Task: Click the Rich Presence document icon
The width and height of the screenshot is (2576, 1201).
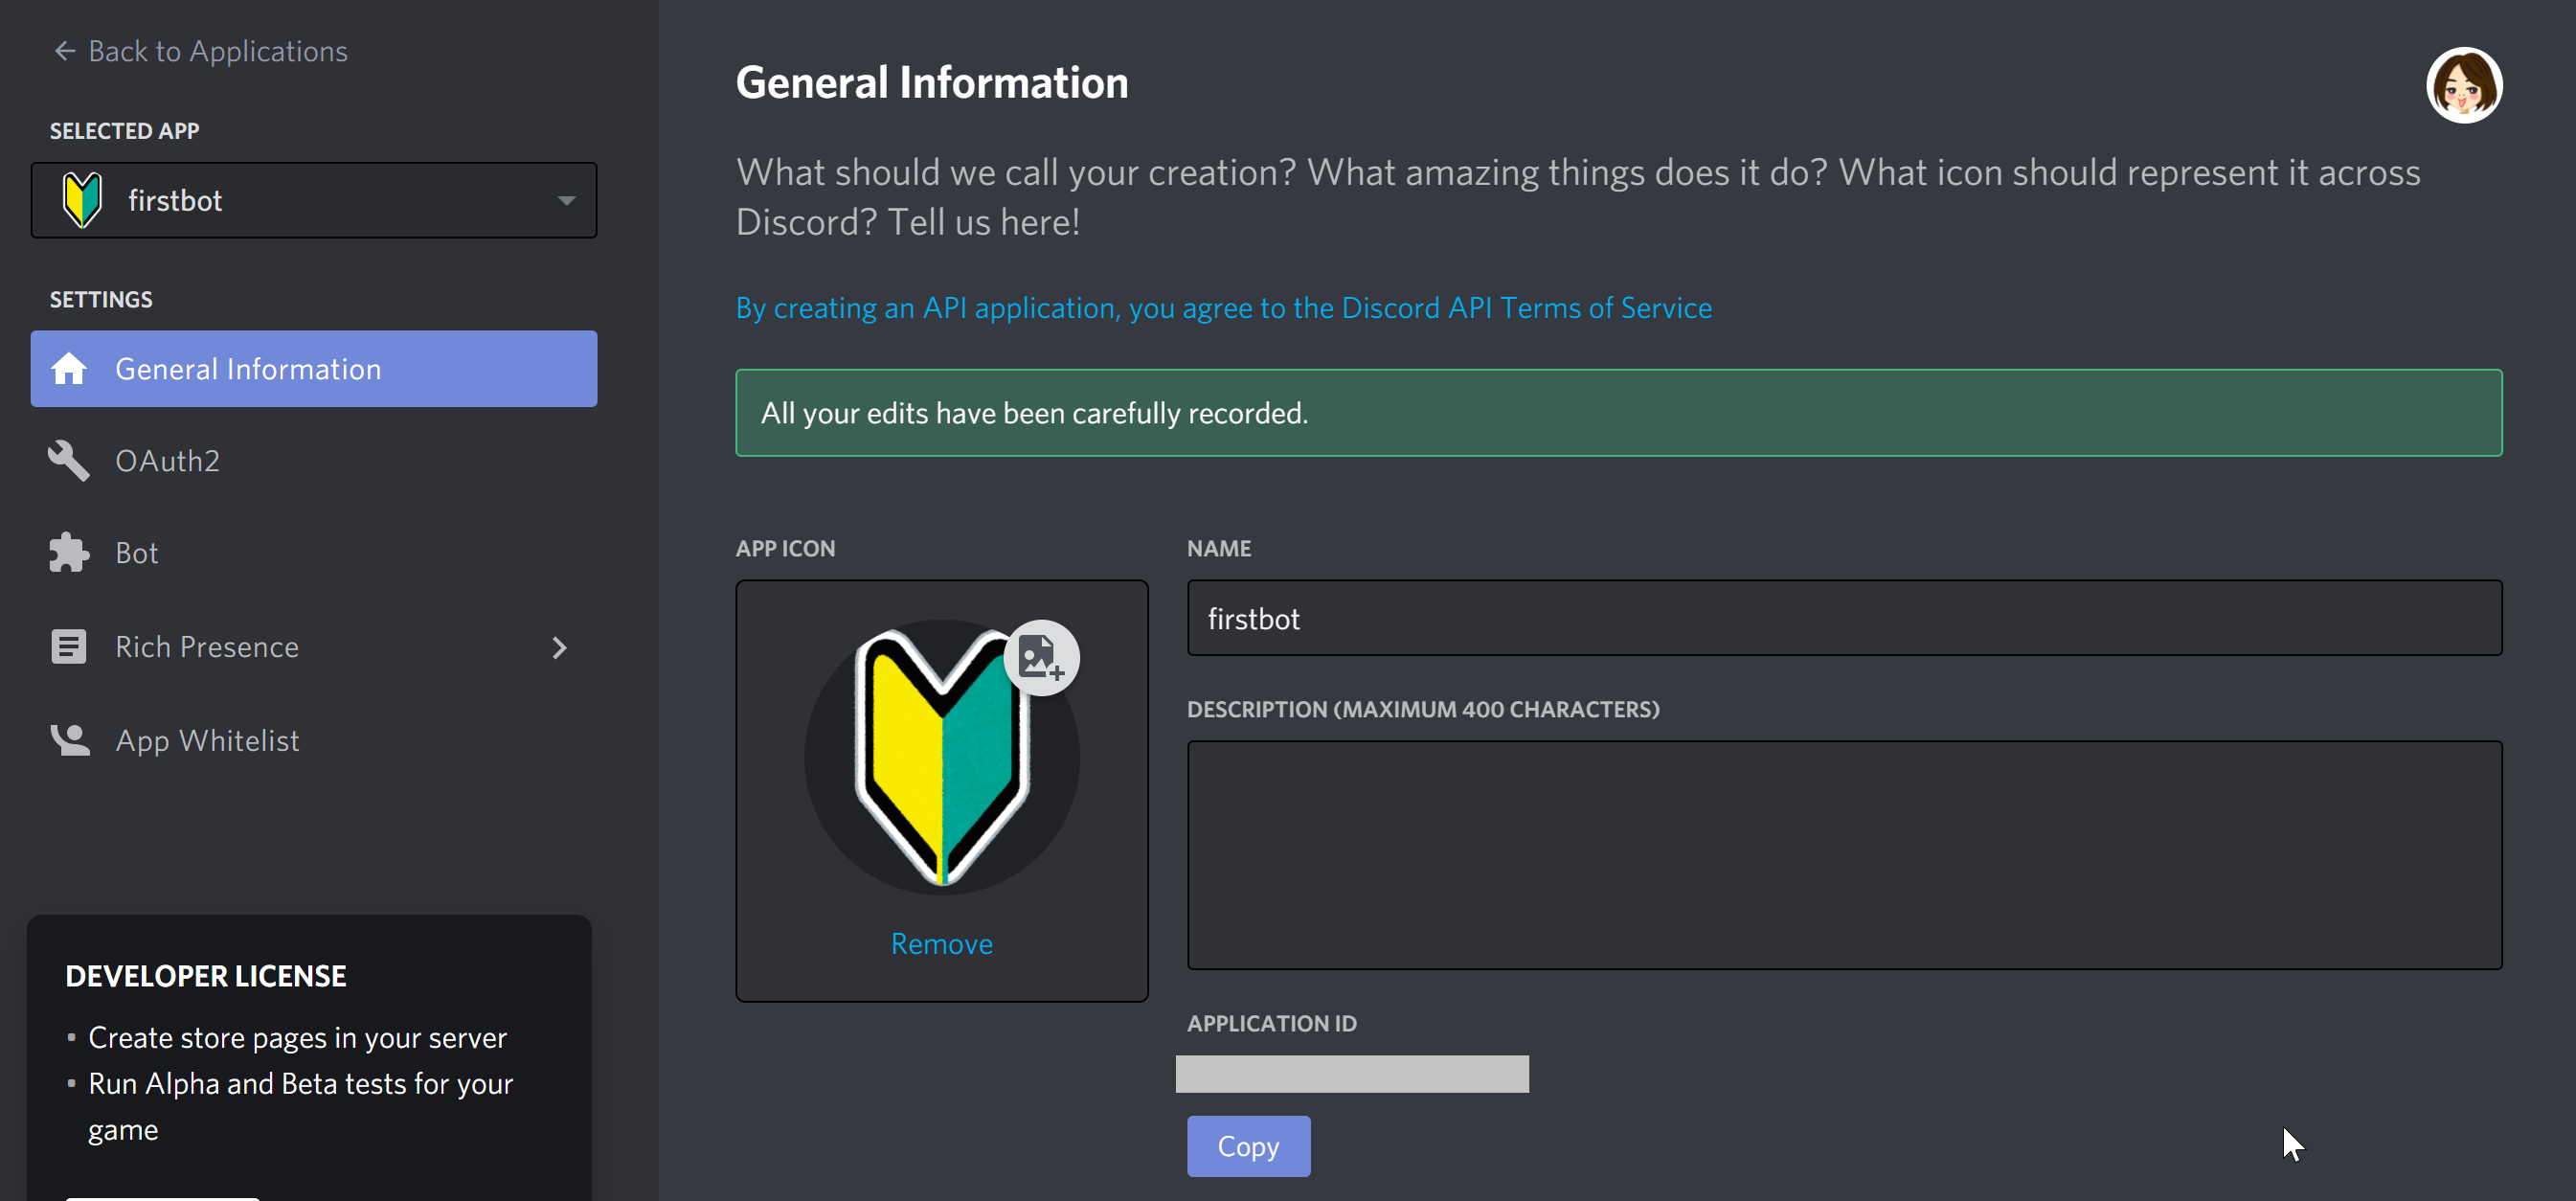Action: (x=69, y=647)
